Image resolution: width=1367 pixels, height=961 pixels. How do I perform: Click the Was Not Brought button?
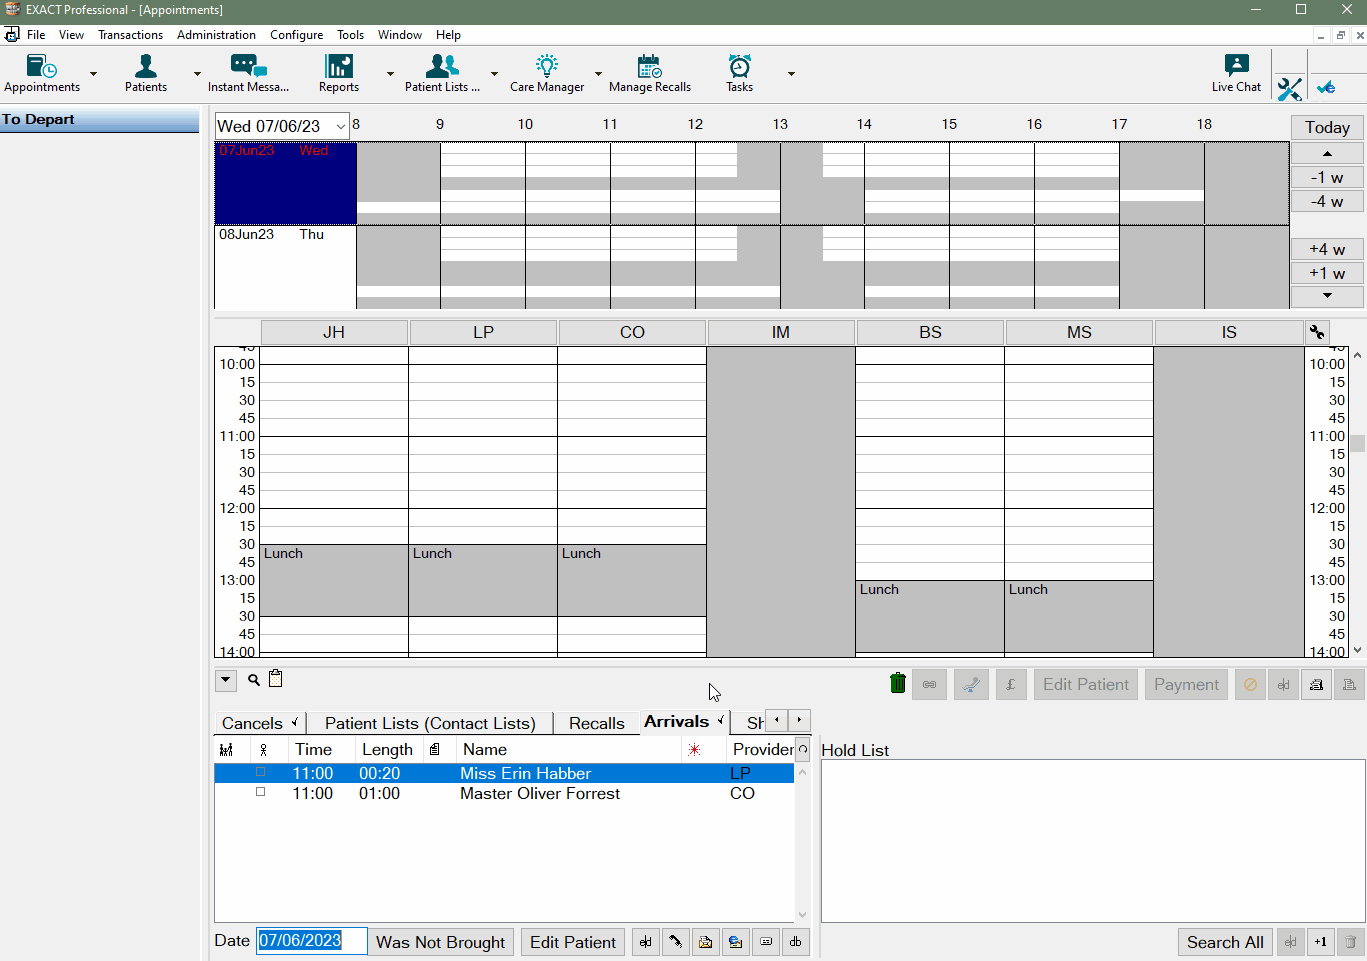[440, 942]
